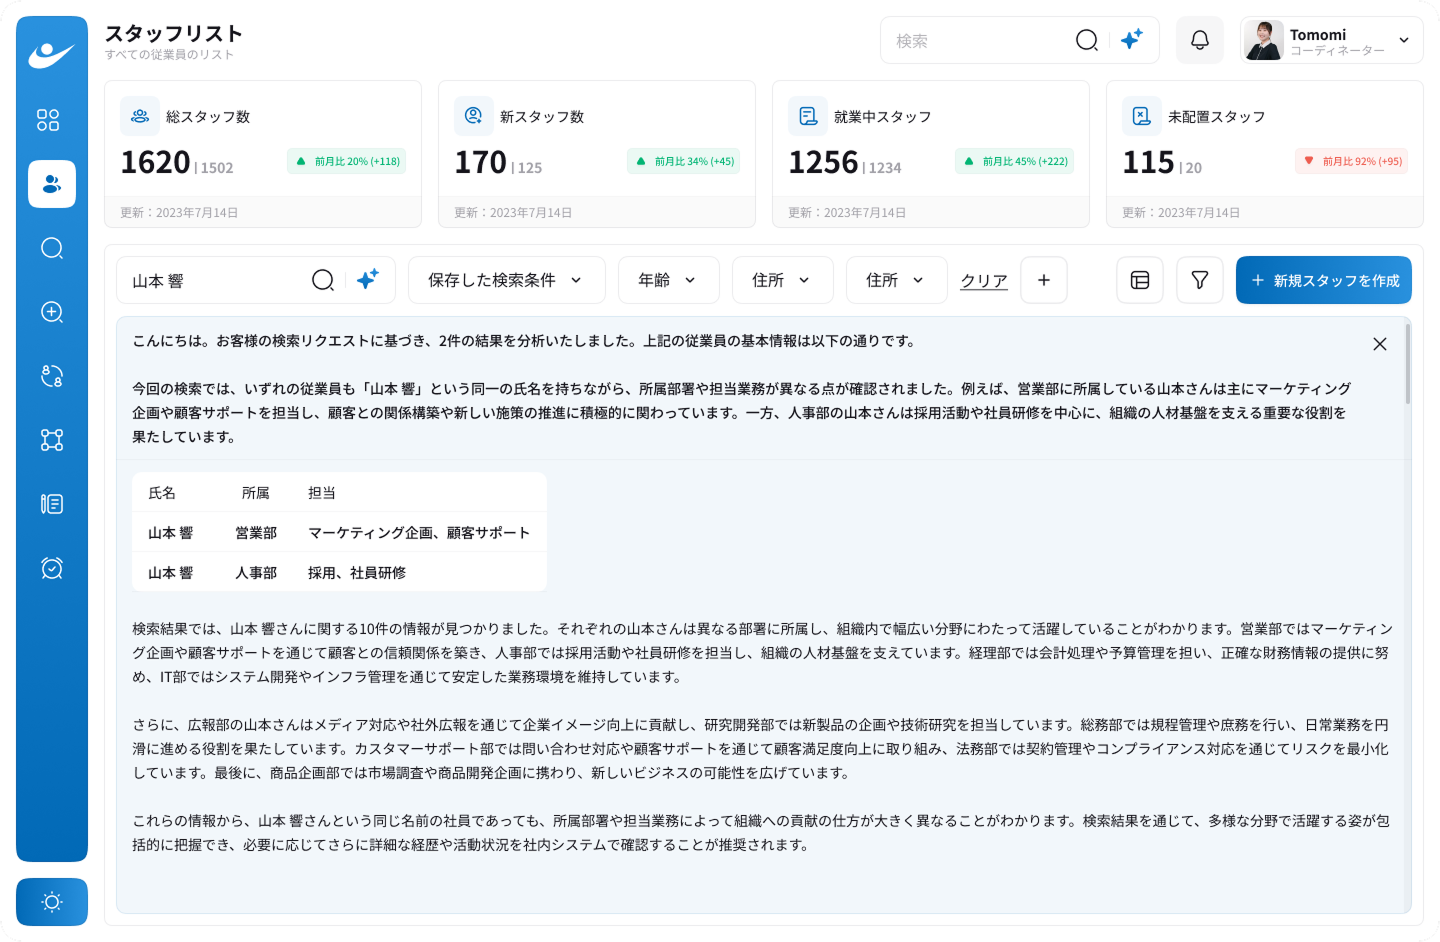Screen dimensions: 1440x942
Task: Click the notification bell icon
Action: pos(1199,40)
